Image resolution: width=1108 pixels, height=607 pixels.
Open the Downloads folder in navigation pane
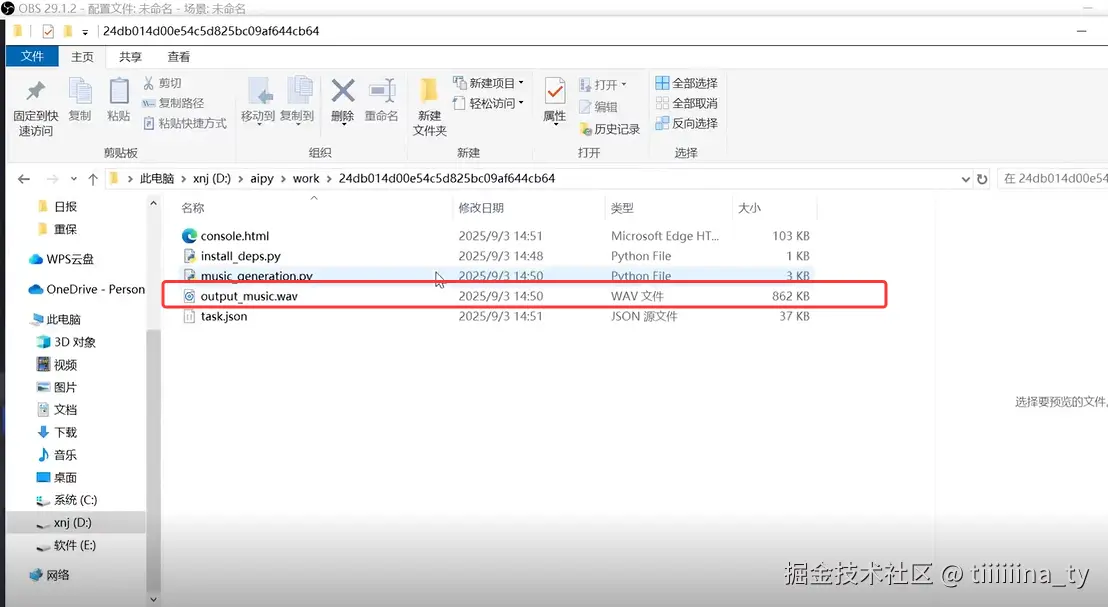click(57, 432)
